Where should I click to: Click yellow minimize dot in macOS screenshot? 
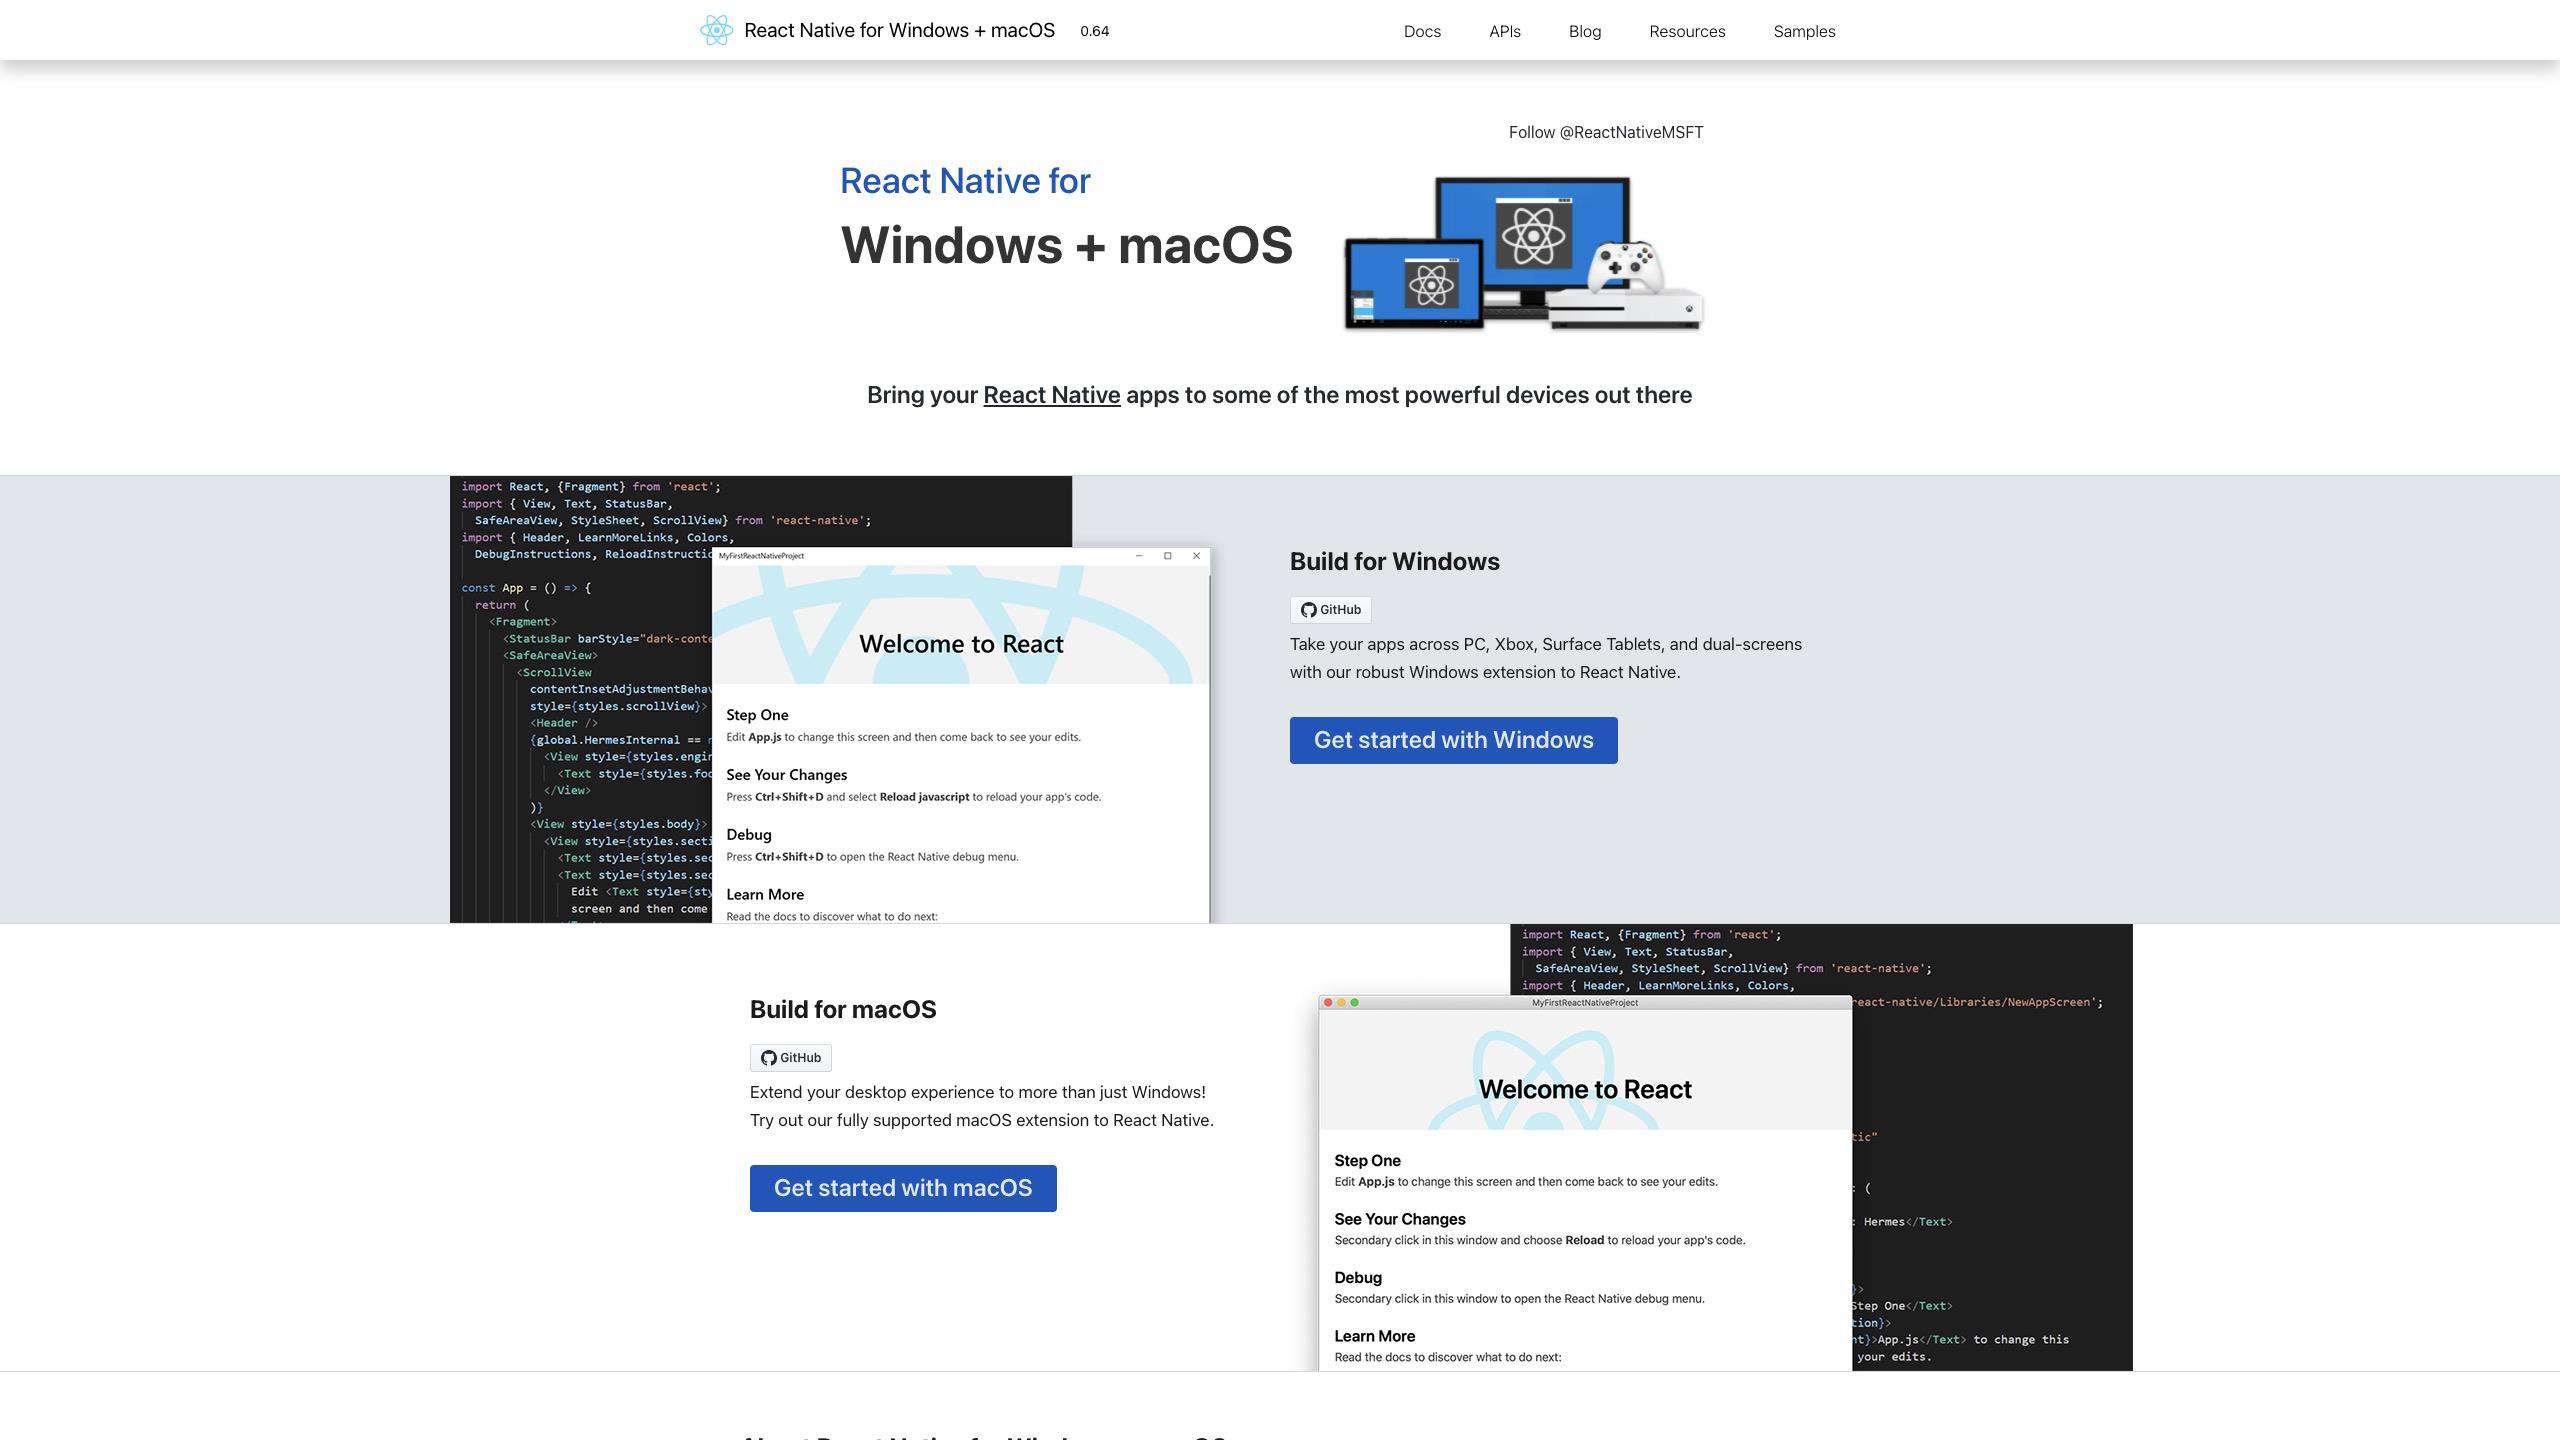point(1341,1003)
